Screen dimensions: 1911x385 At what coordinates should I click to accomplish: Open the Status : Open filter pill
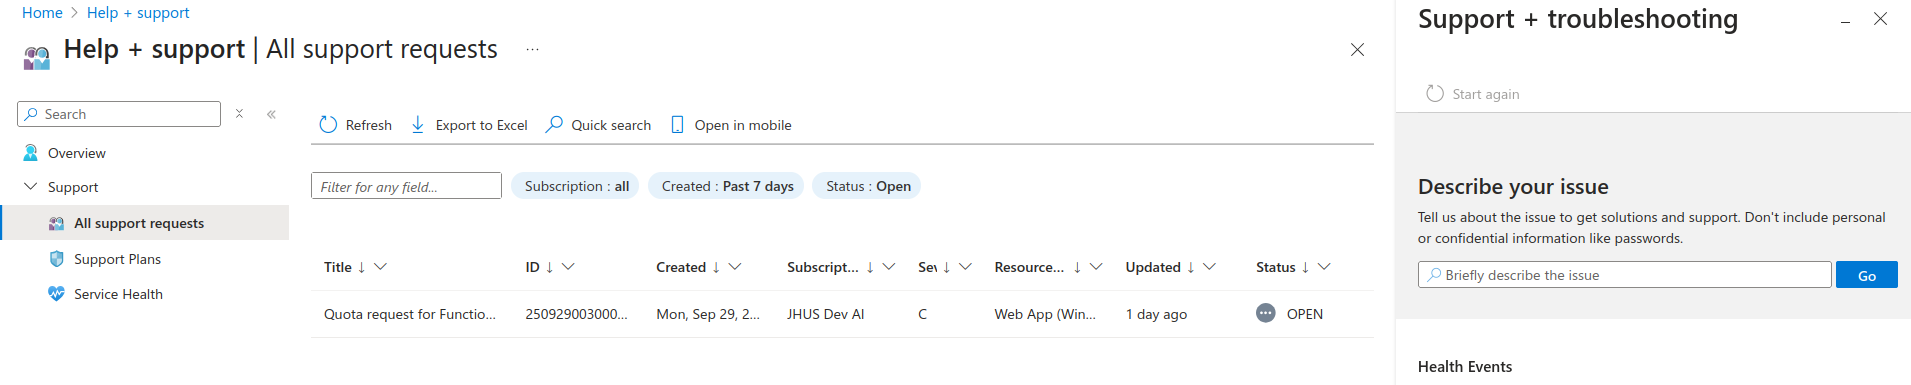pos(867,186)
